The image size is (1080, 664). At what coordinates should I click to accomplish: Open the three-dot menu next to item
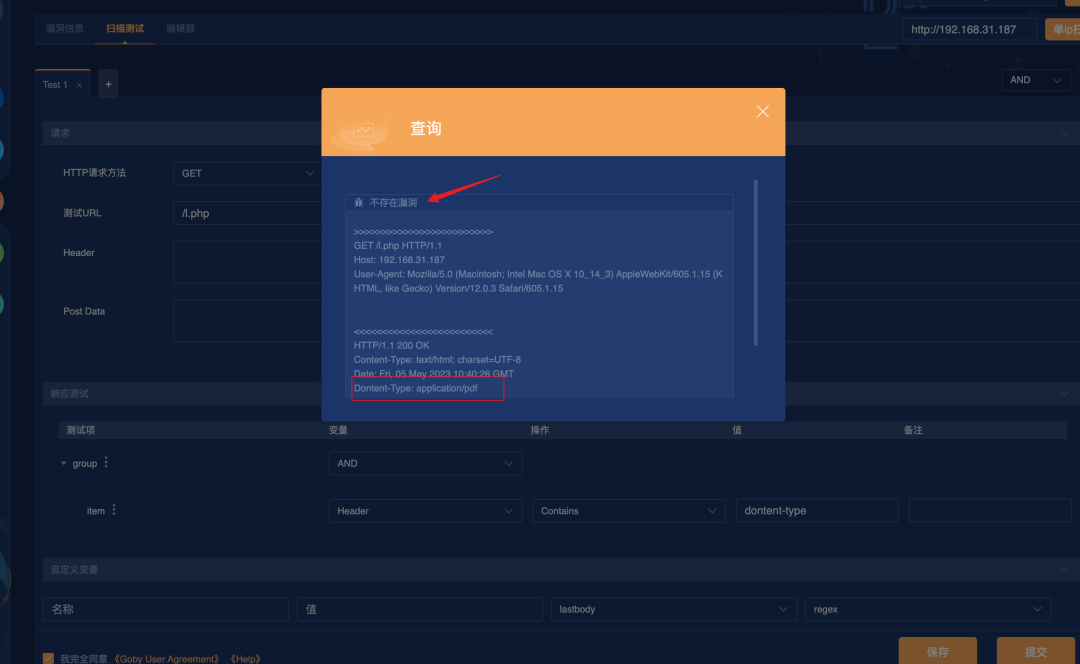(114, 510)
